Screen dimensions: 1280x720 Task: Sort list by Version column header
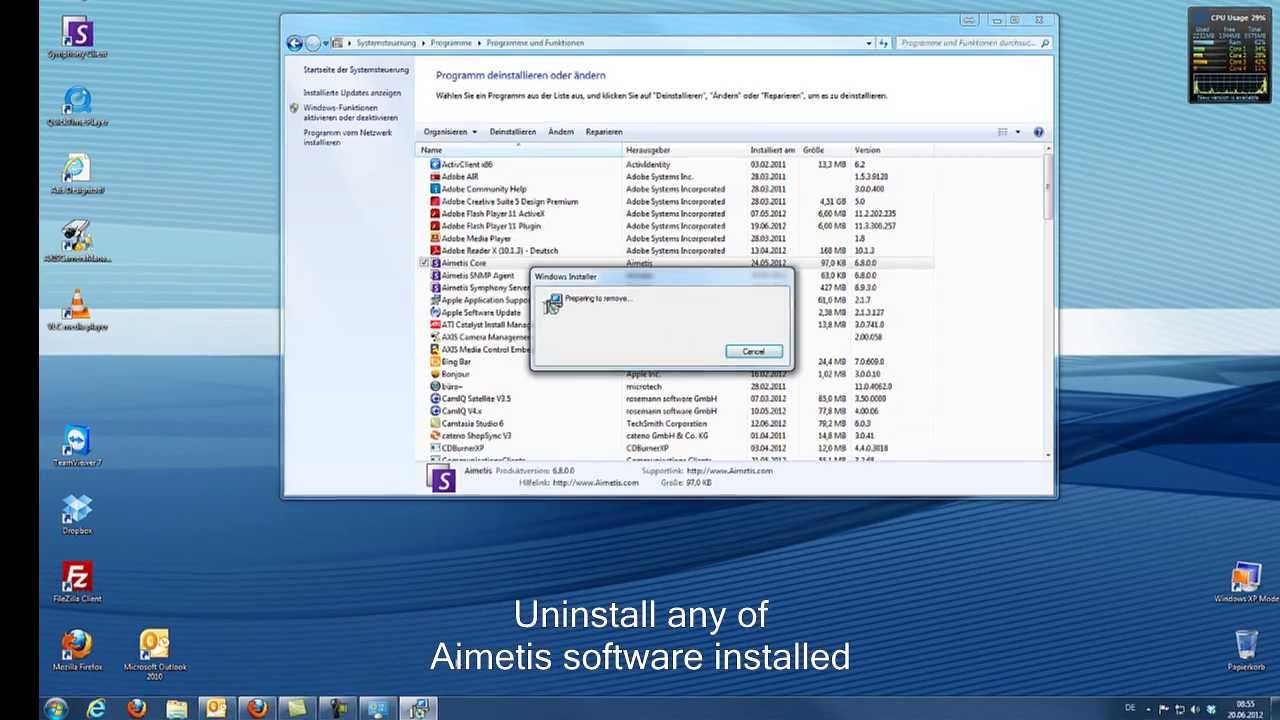pos(892,150)
